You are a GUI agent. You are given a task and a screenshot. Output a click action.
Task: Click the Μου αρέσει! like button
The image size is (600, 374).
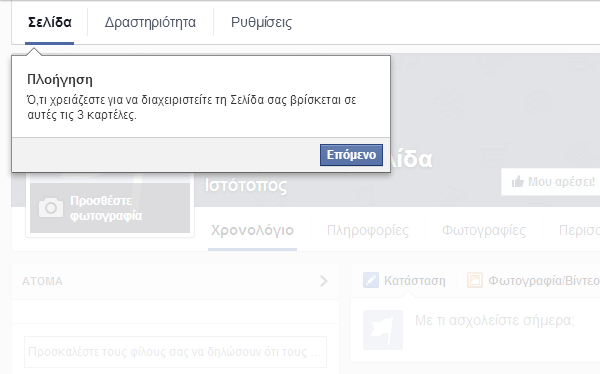point(551,182)
